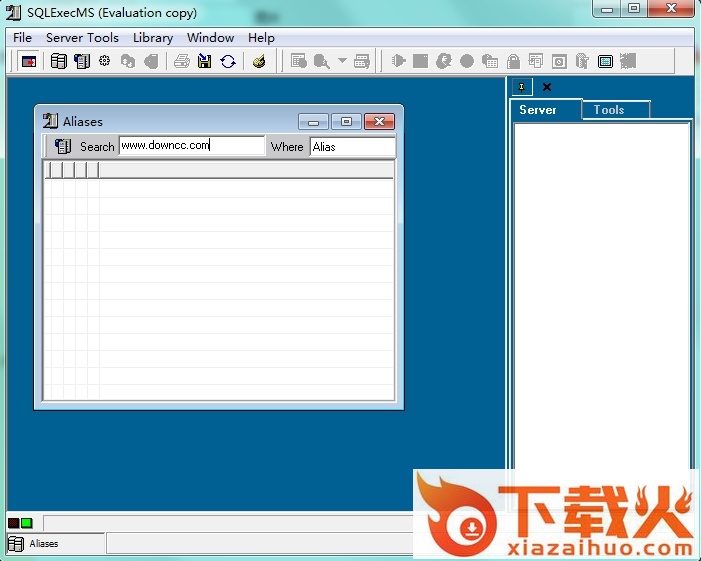
Task: Open the Help menu
Action: [x=261, y=38]
